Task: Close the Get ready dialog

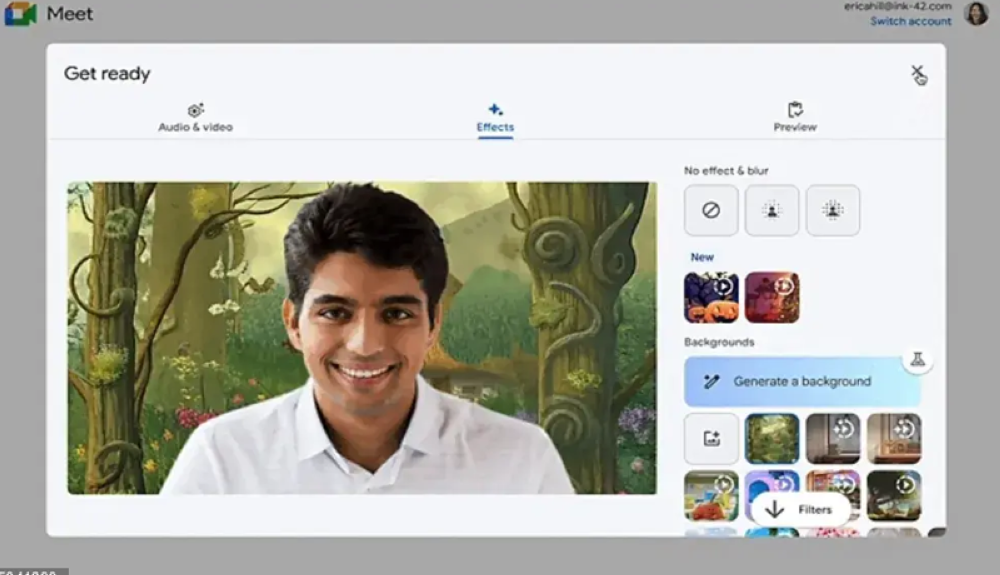Action: pyautogui.click(x=917, y=73)
